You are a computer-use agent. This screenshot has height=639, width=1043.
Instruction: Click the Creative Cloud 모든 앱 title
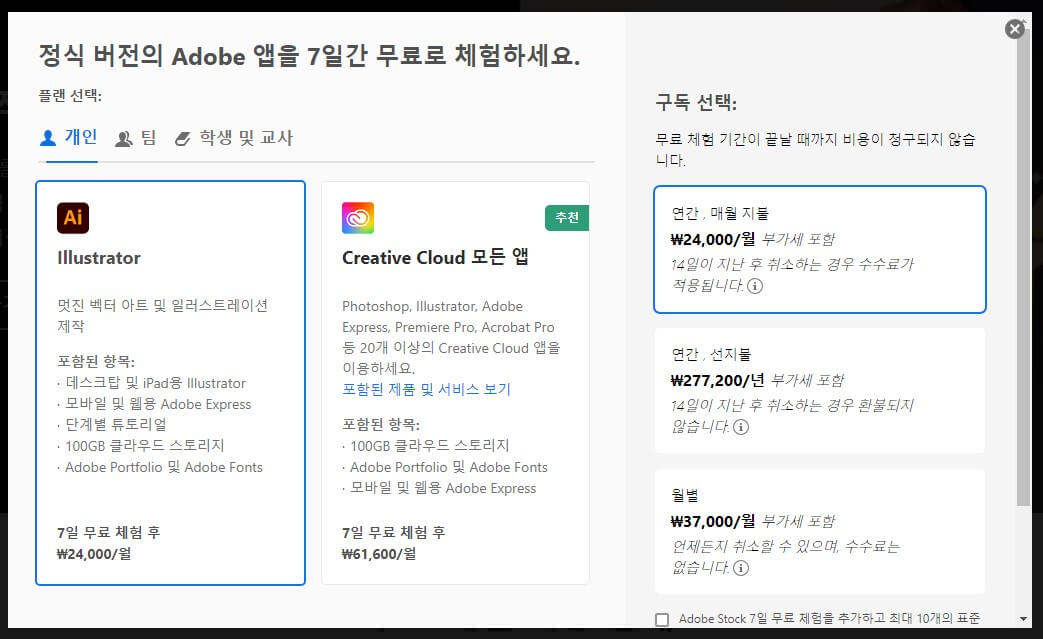pyautogui.click(x=435, y=257)
